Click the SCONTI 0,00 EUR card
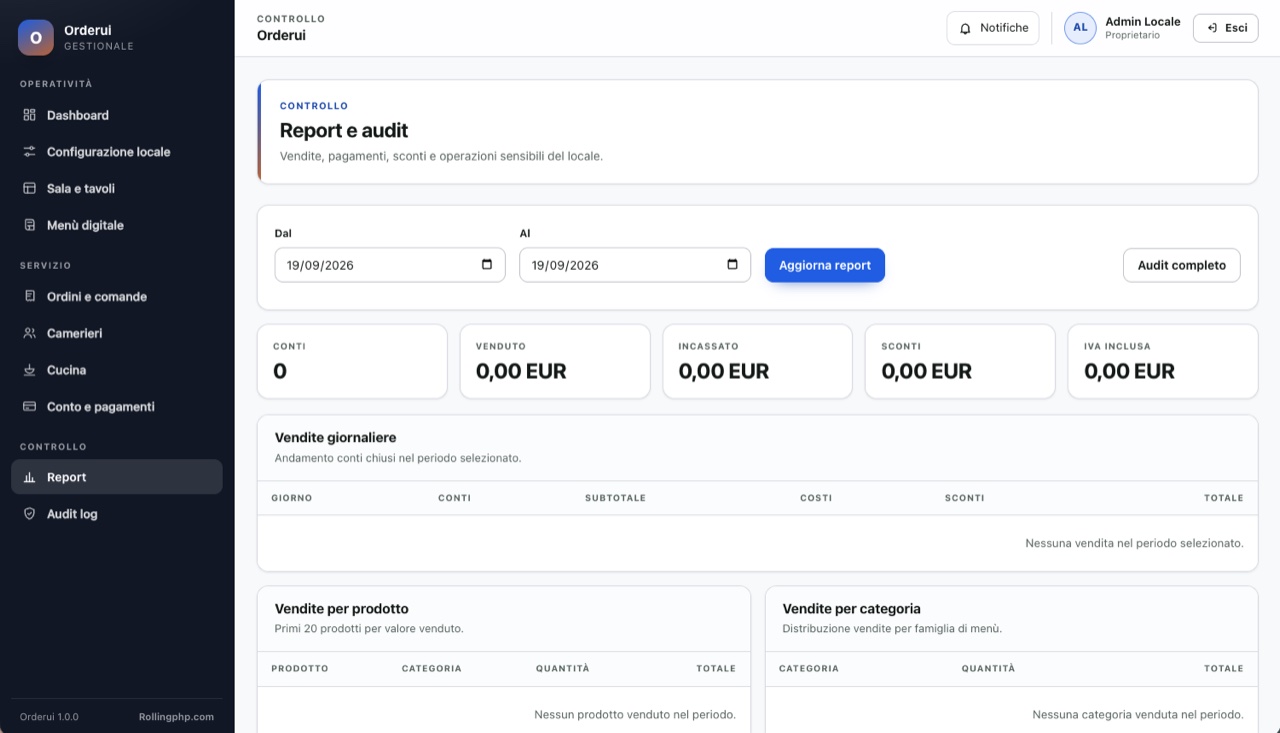 click(960, 361)
